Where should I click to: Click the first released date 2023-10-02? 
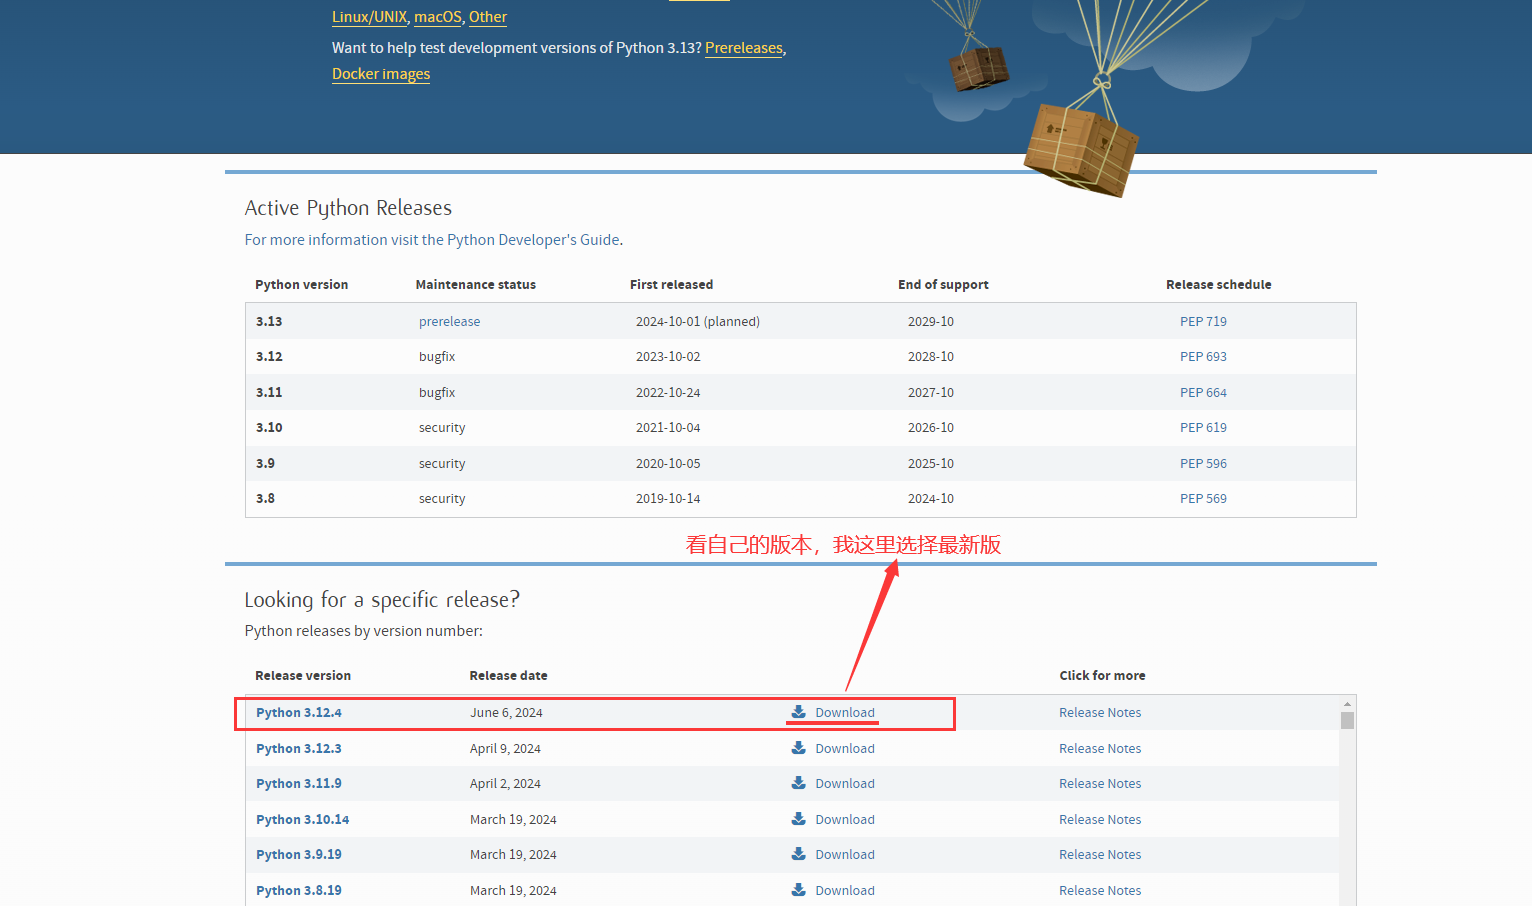(668, 356)
